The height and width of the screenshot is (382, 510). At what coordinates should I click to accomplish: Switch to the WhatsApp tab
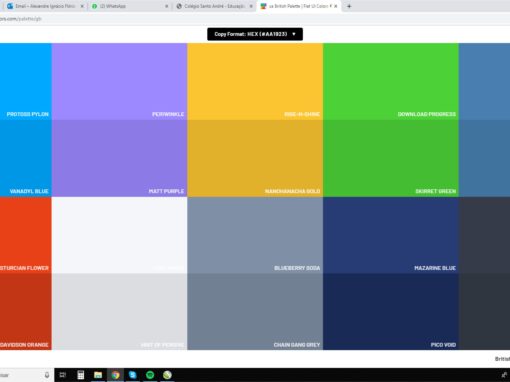[129, 6]
